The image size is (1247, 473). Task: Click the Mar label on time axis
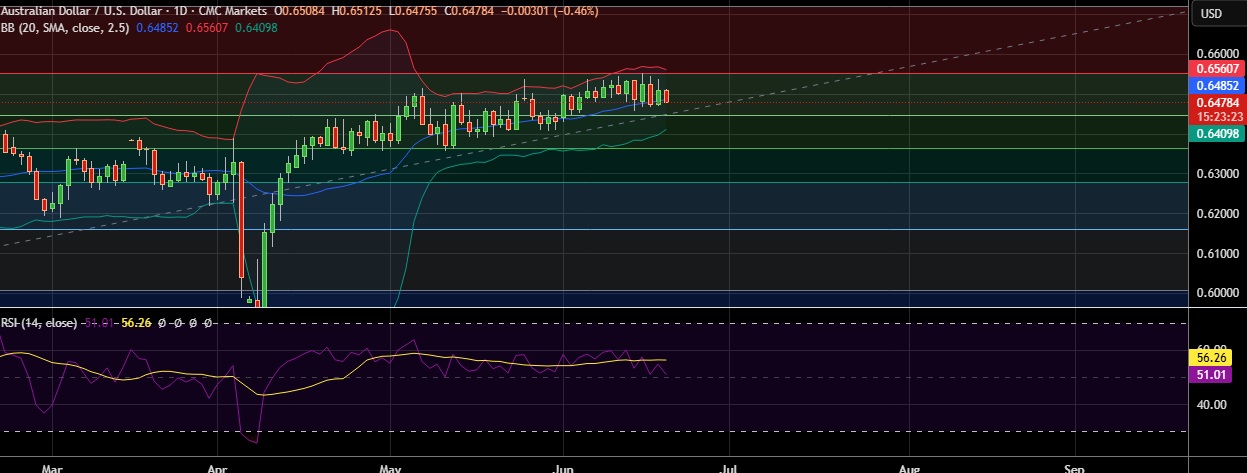[54, 467]
